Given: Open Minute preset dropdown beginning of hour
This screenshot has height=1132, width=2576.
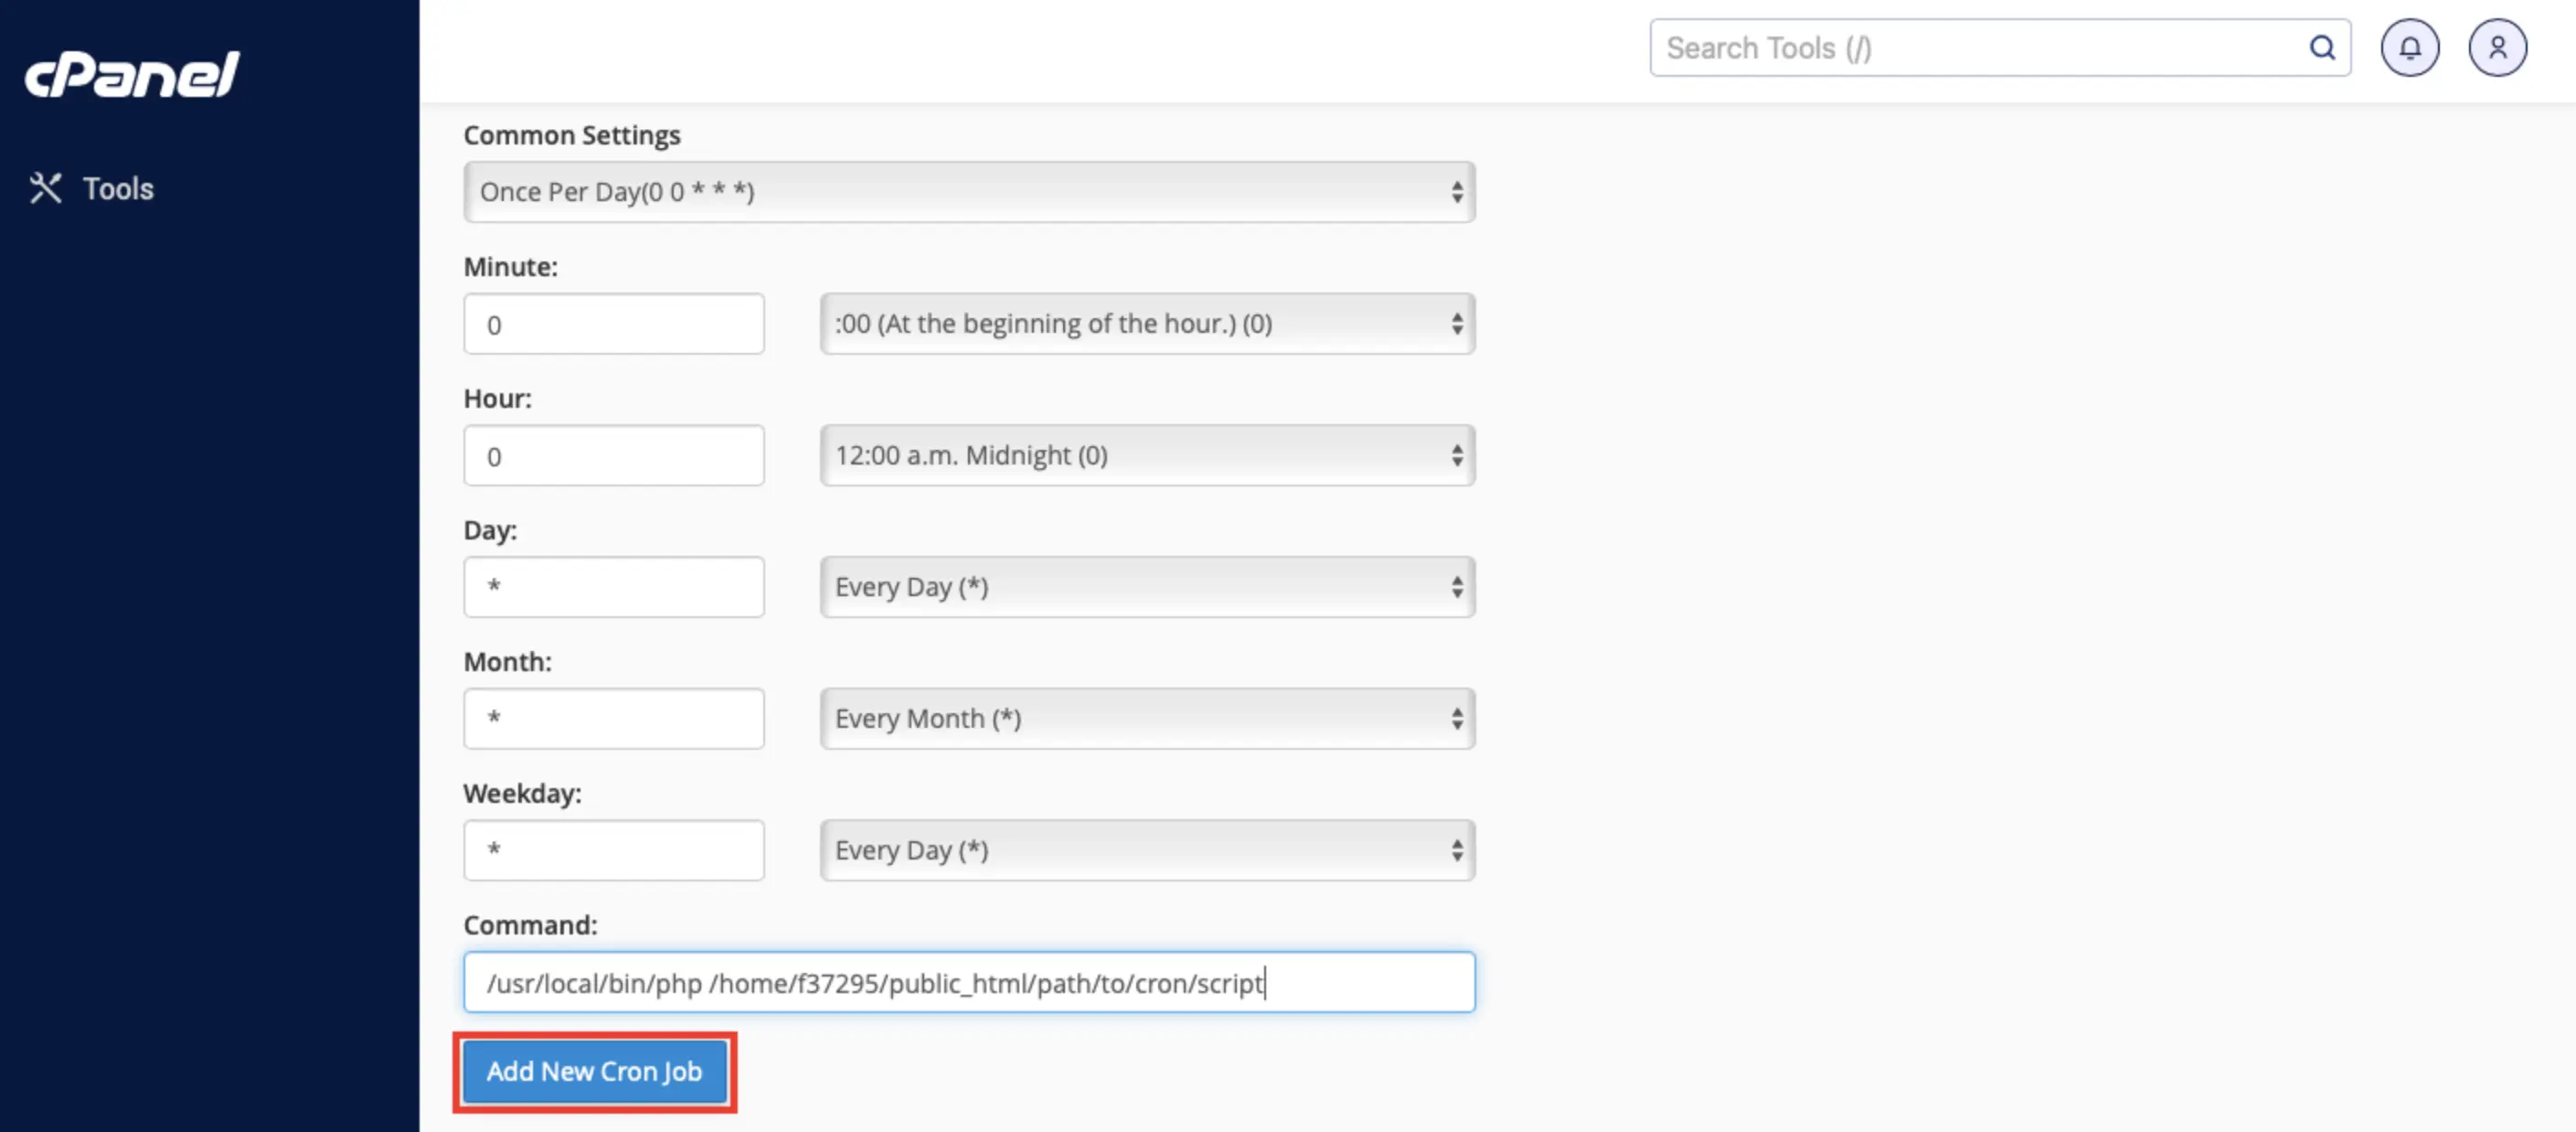Looking at the screenshot, I should (x=1147, y=324).
